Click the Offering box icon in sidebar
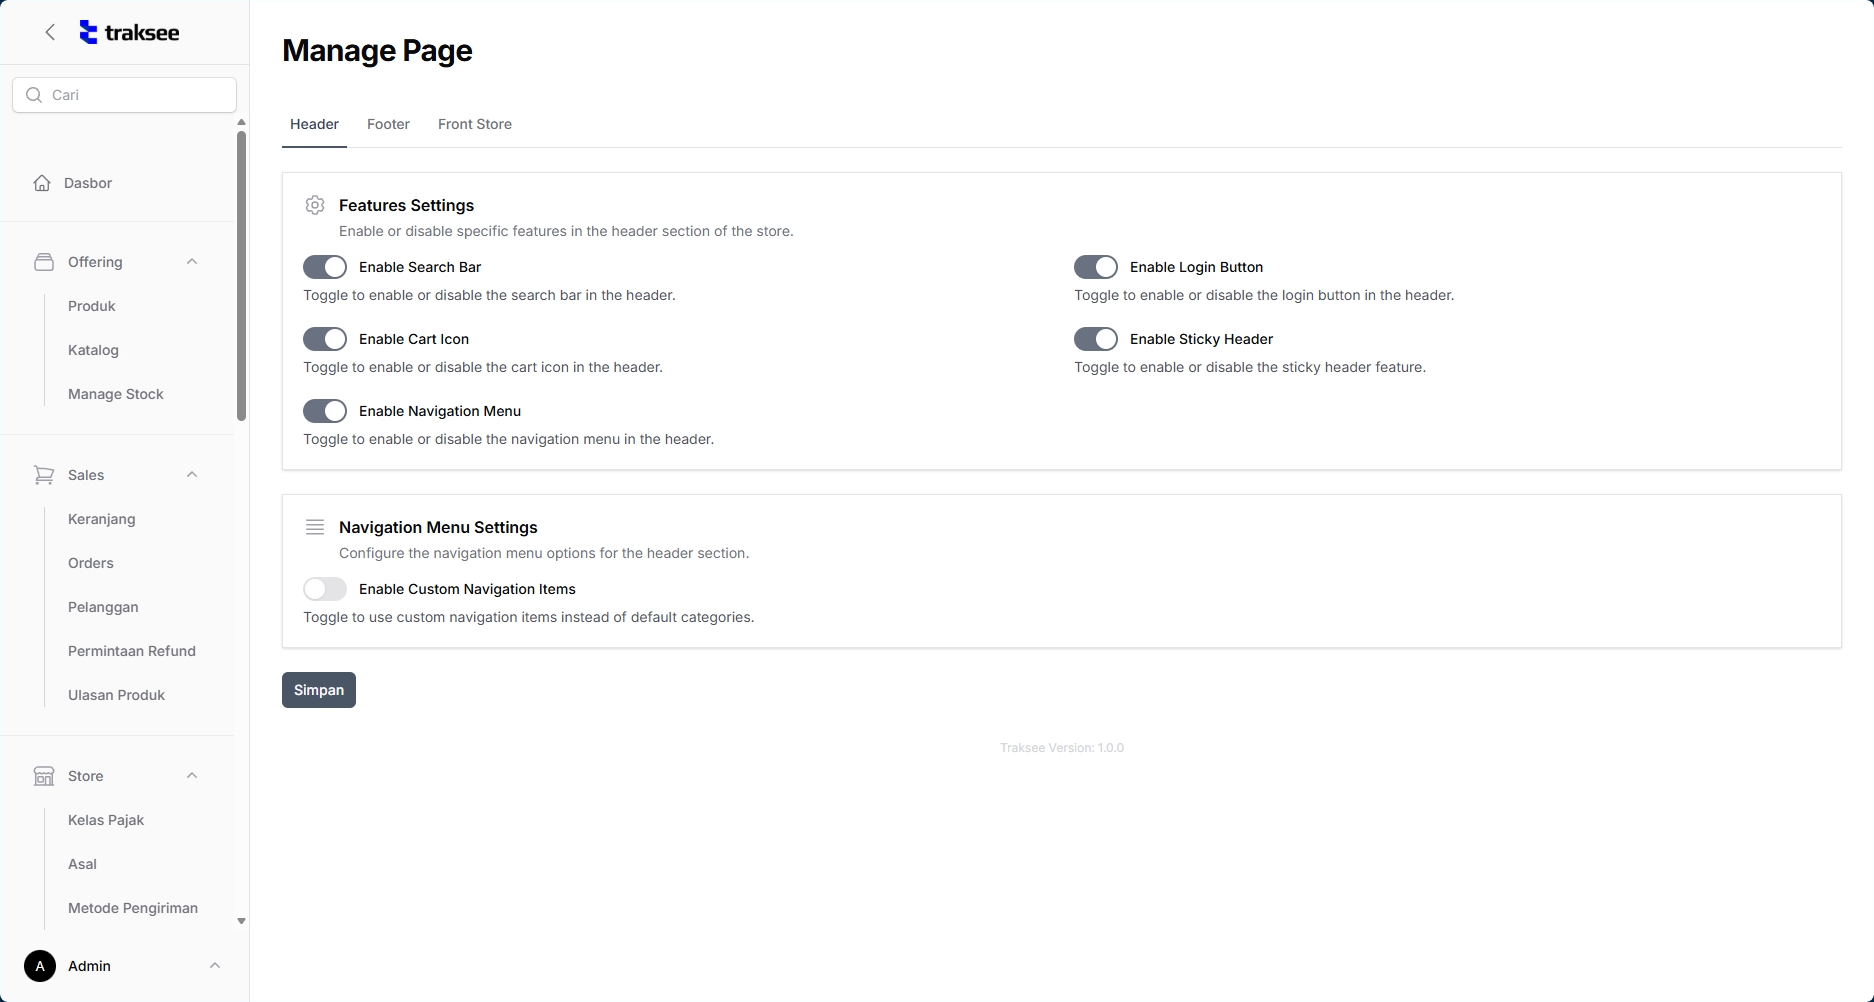The width and height of the screenshot is (1874, 1002). (x=44, y=262)
